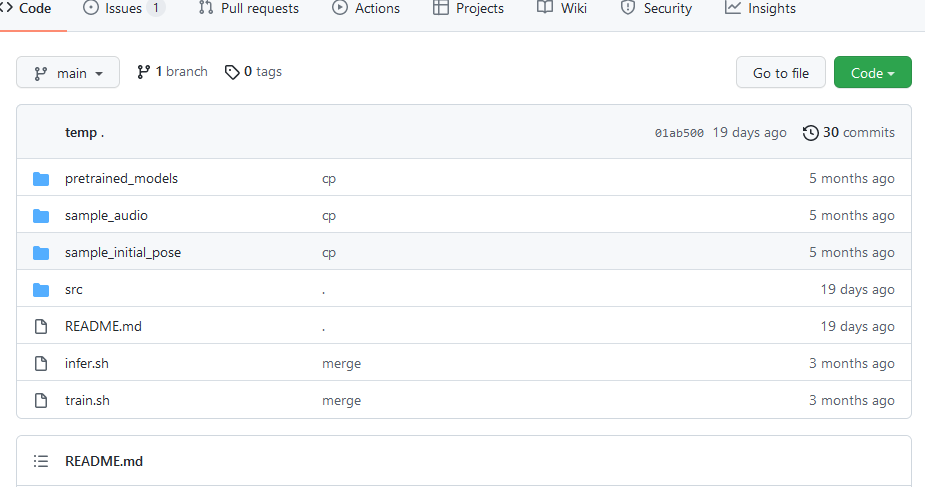
Task: Click the commits history clock icon
Action: click(811, 133)
